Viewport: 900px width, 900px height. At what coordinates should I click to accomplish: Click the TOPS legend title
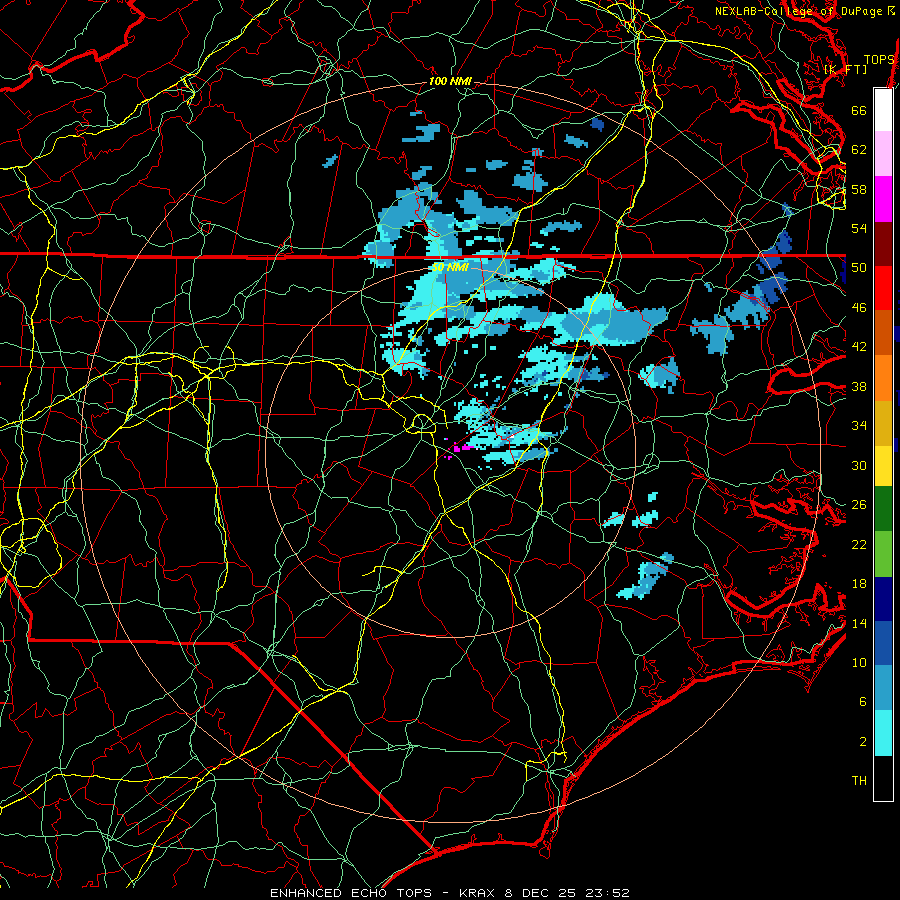point(879,60)
